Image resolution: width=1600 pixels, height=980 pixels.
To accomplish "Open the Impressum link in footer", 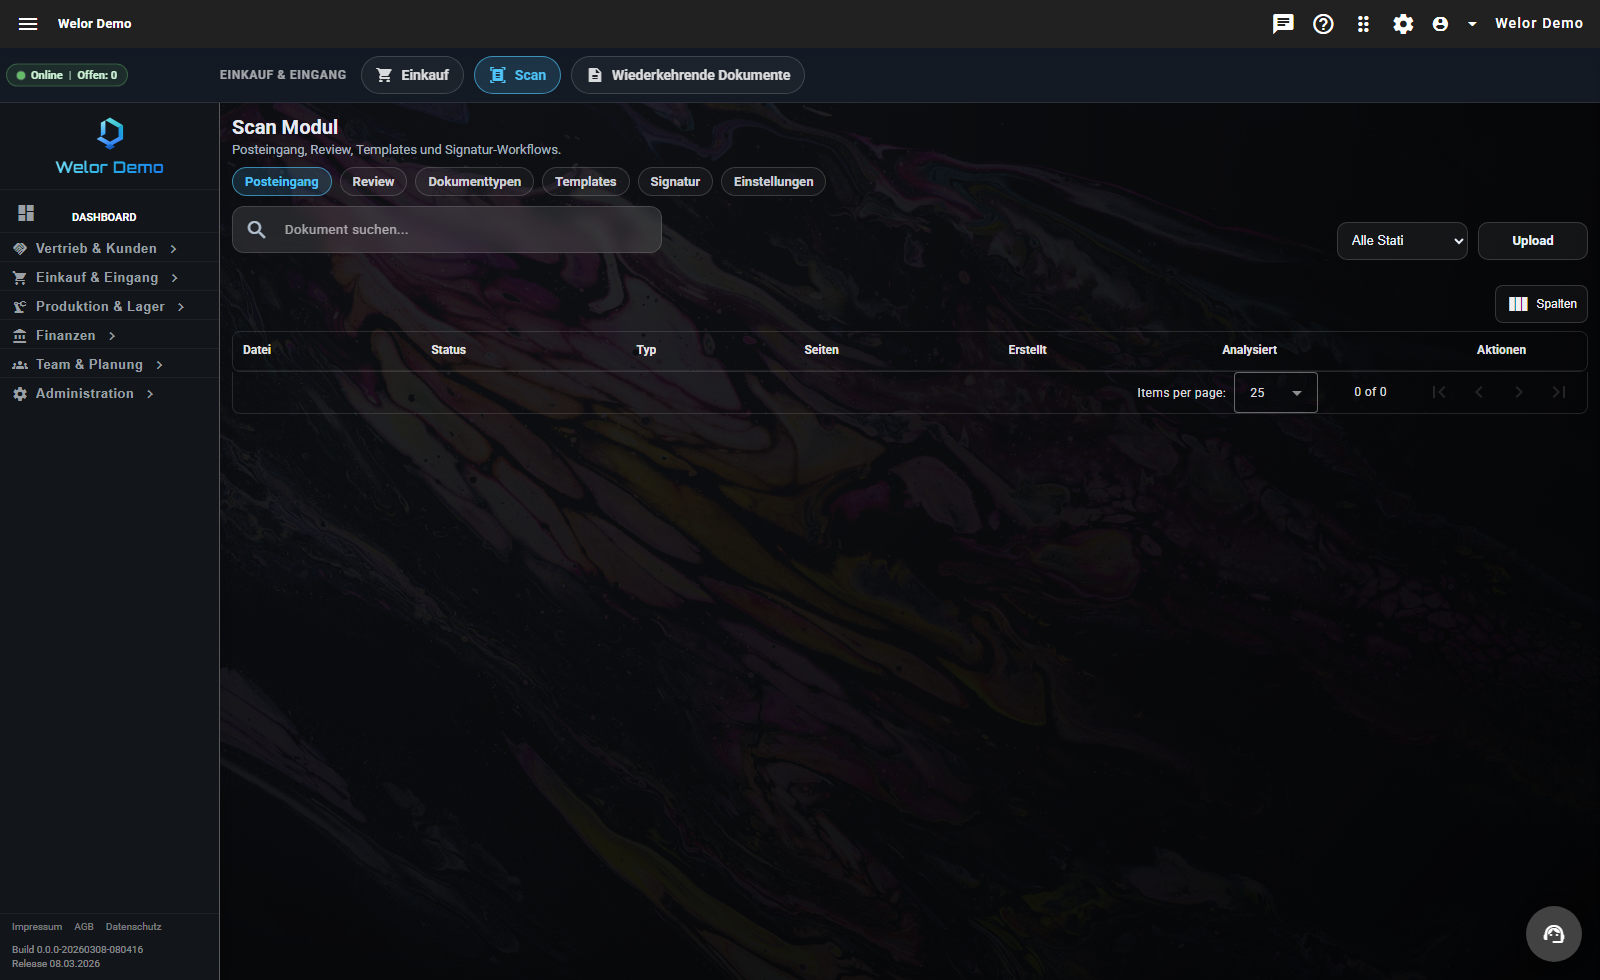I will coord(37,927).
